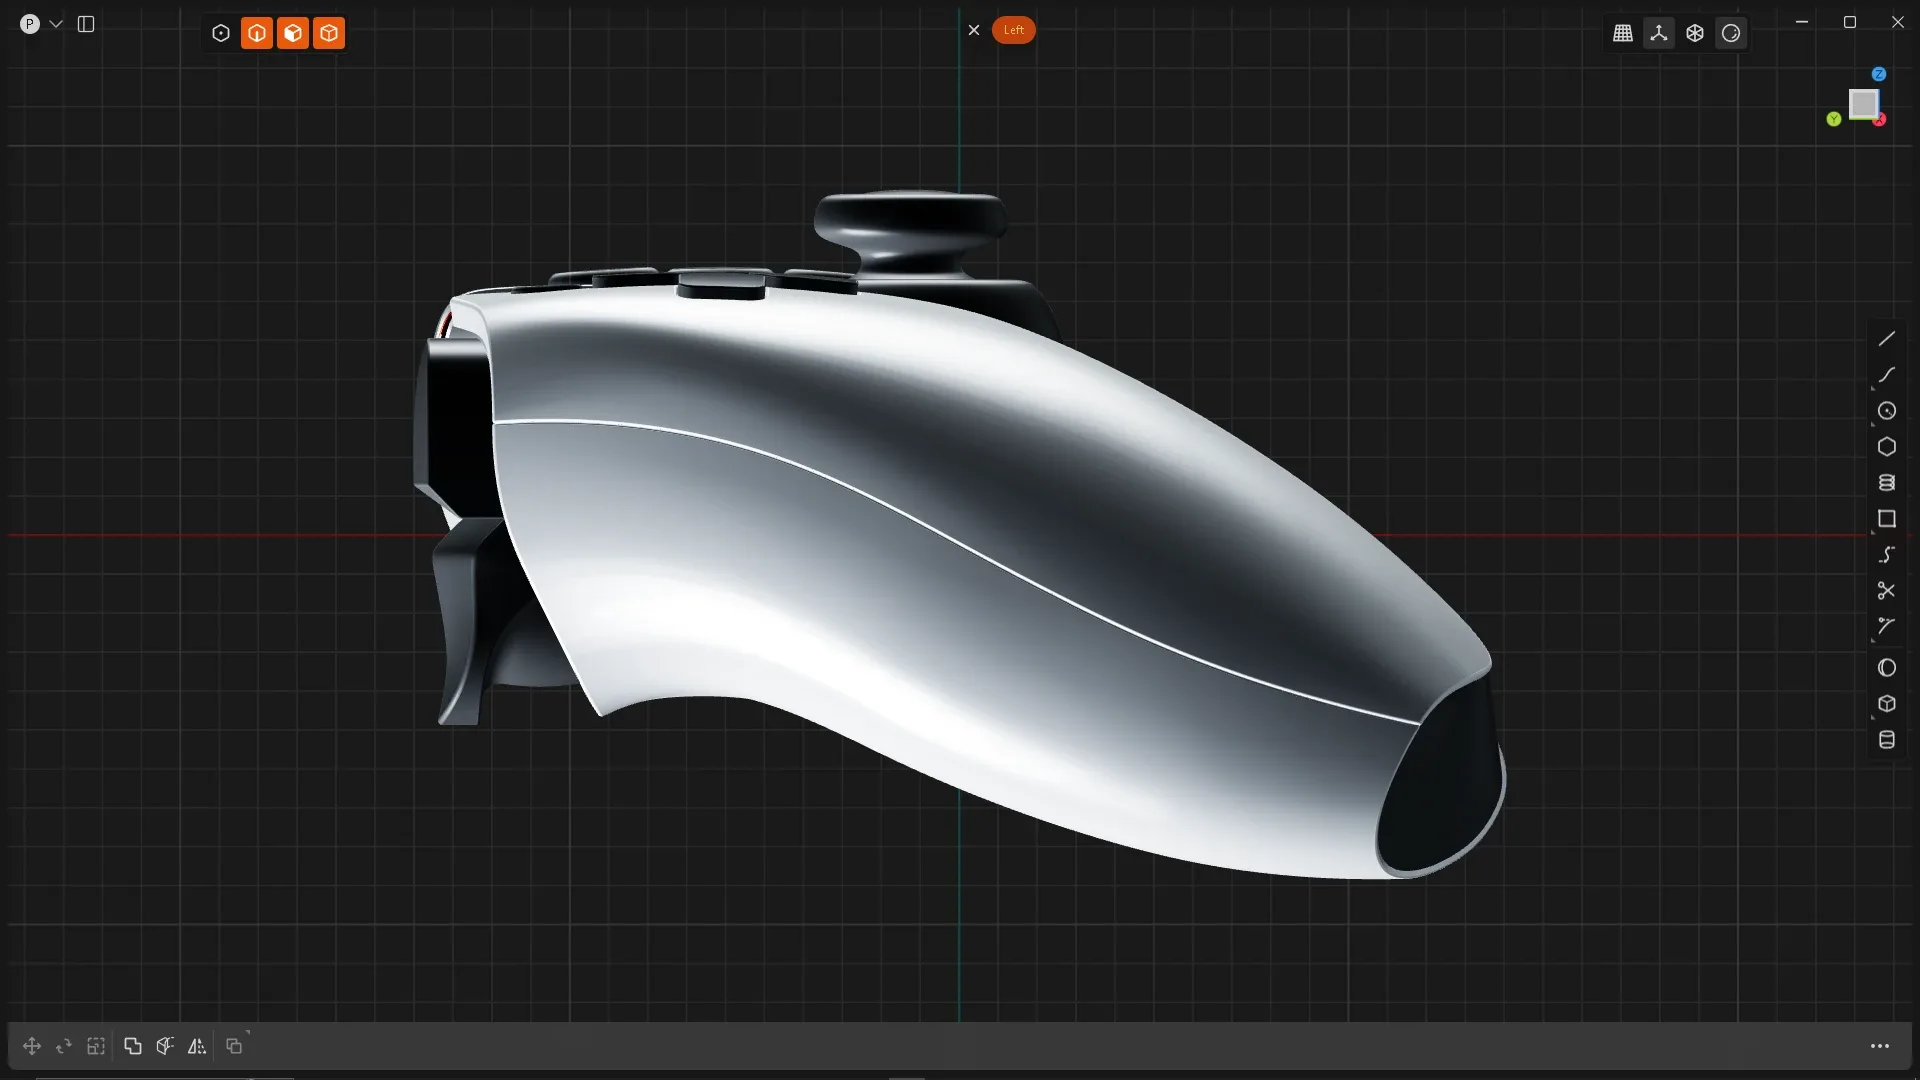1920x1080 pixels.
Task: Activate the Boolean union command
Action: (x=133, y=1046)
